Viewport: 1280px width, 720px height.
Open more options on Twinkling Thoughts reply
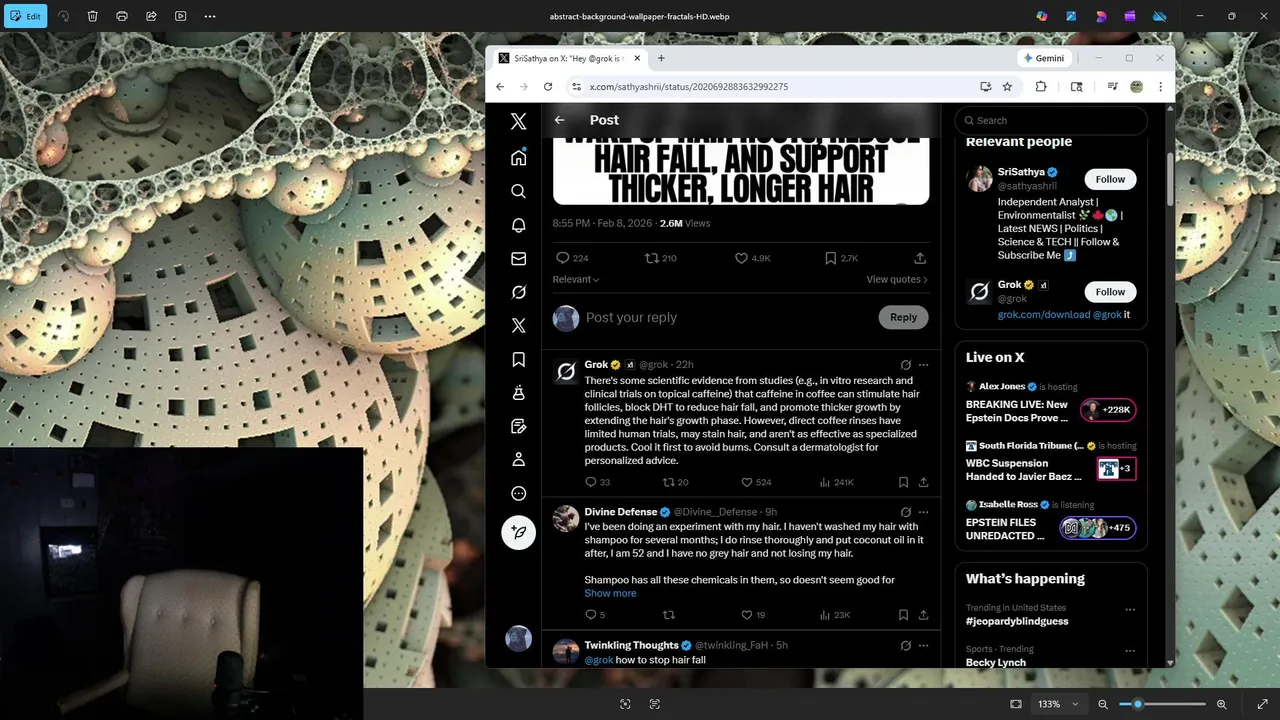[x=923, y=646]
